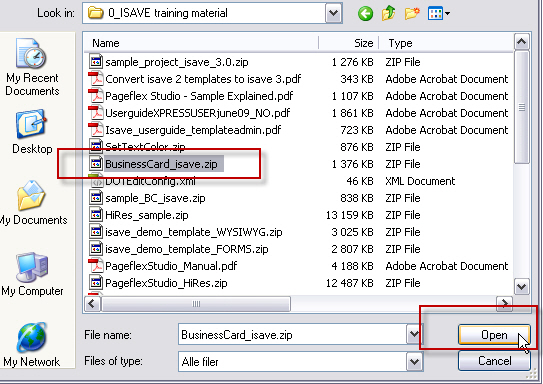The image size is (543, 384).
Task: Go back using the green arrow icon
Action: click(x=365, y=14)
